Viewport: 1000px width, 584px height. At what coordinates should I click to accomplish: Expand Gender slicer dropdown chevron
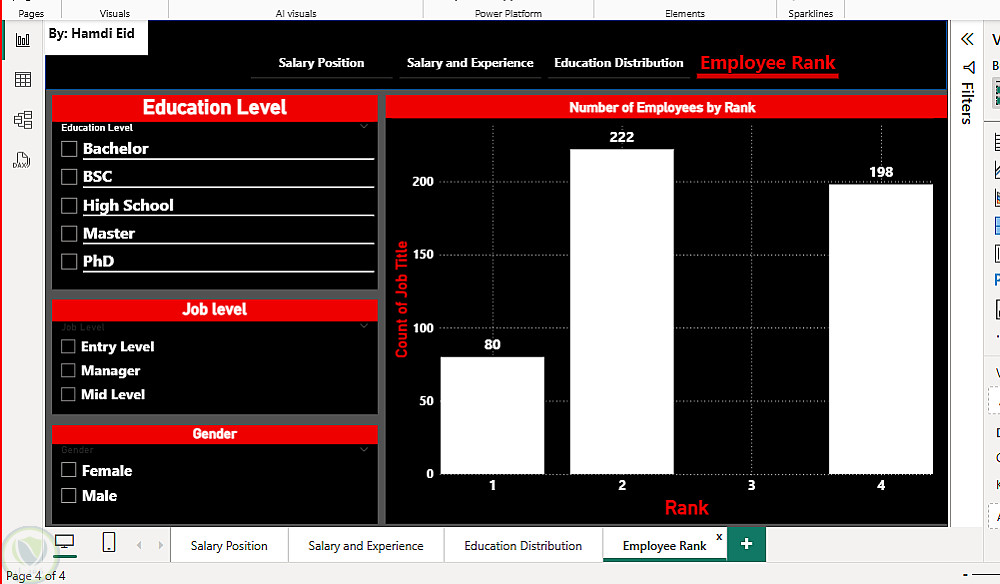[364, 449]
